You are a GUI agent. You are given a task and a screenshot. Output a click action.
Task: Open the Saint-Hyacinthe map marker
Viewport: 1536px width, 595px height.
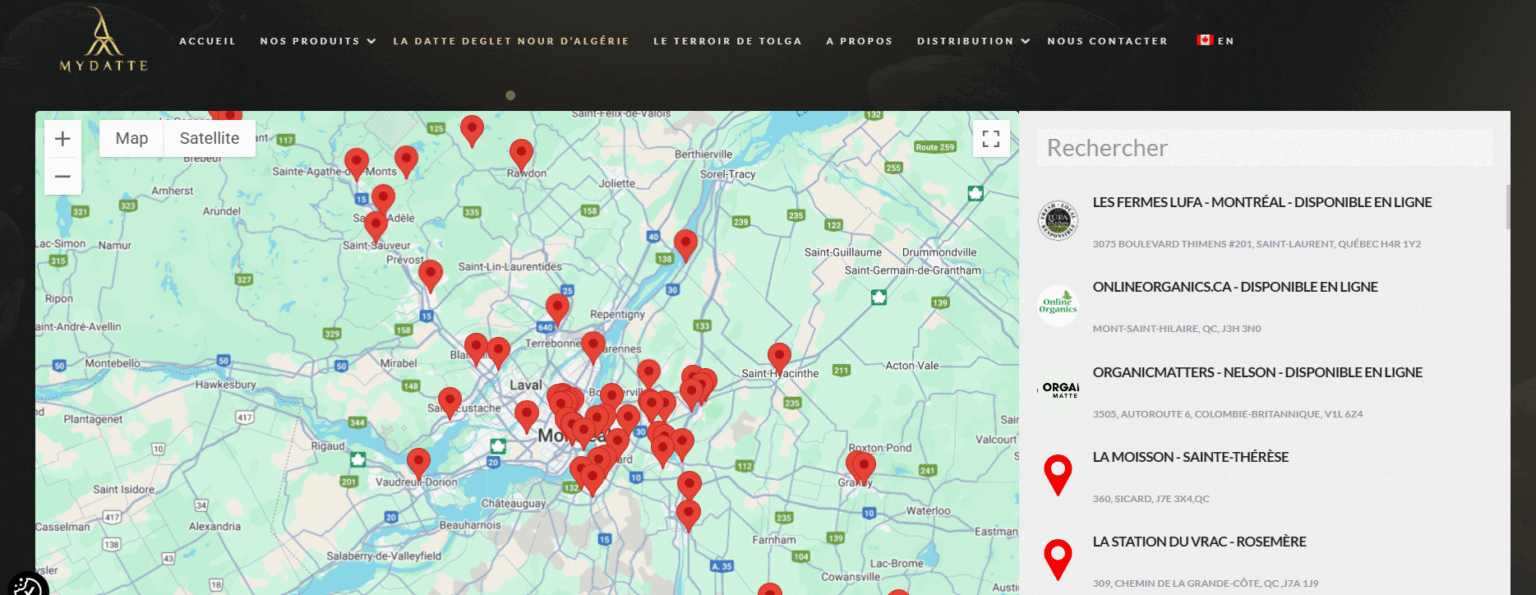coord(779,359)
